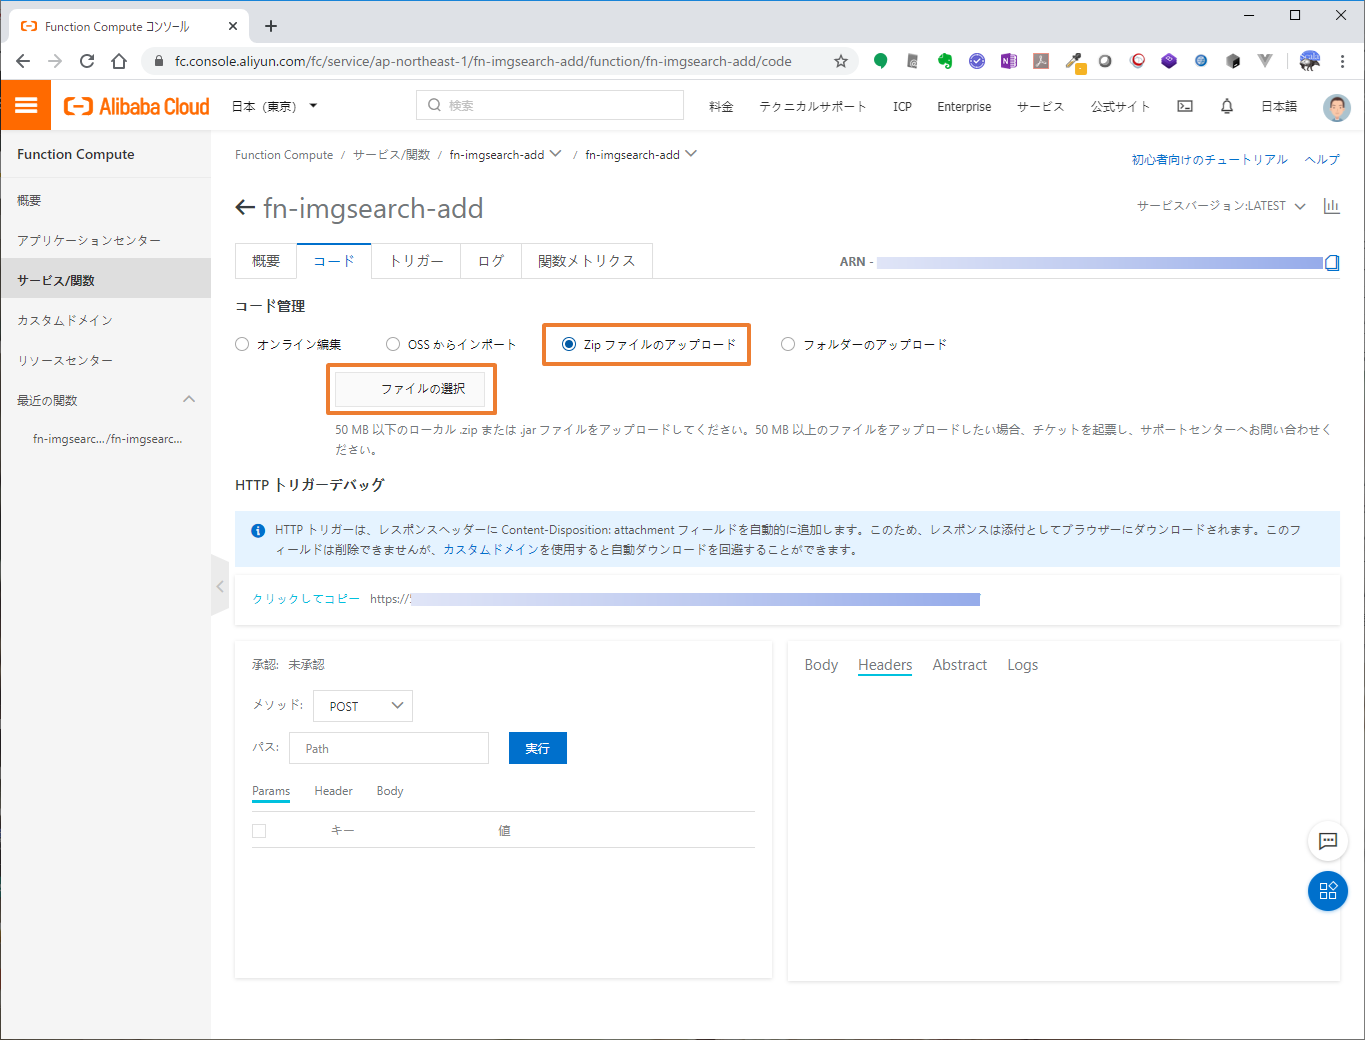Open the ヘルプ link
The image size is (1365, 1040).
[1322, 160]
